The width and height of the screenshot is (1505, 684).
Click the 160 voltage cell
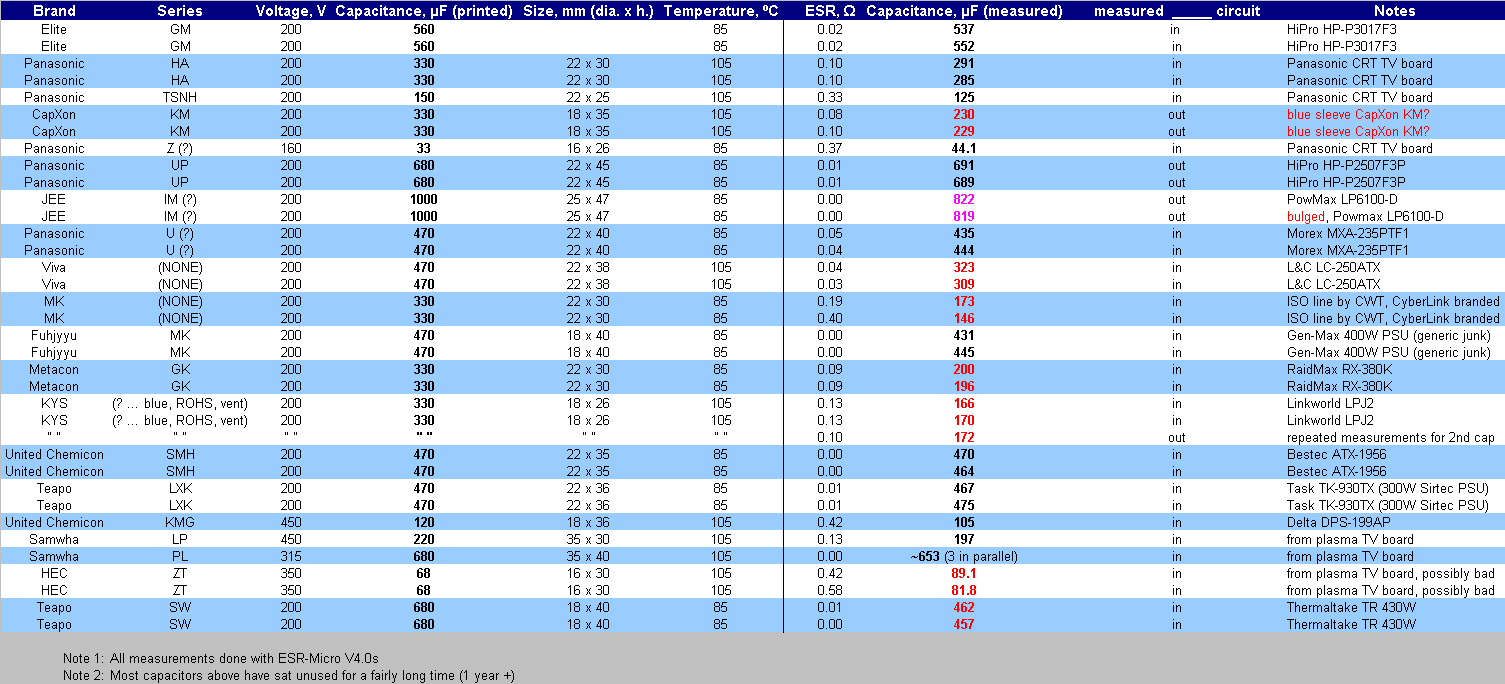pyautogui.click(x=291, y=148)
